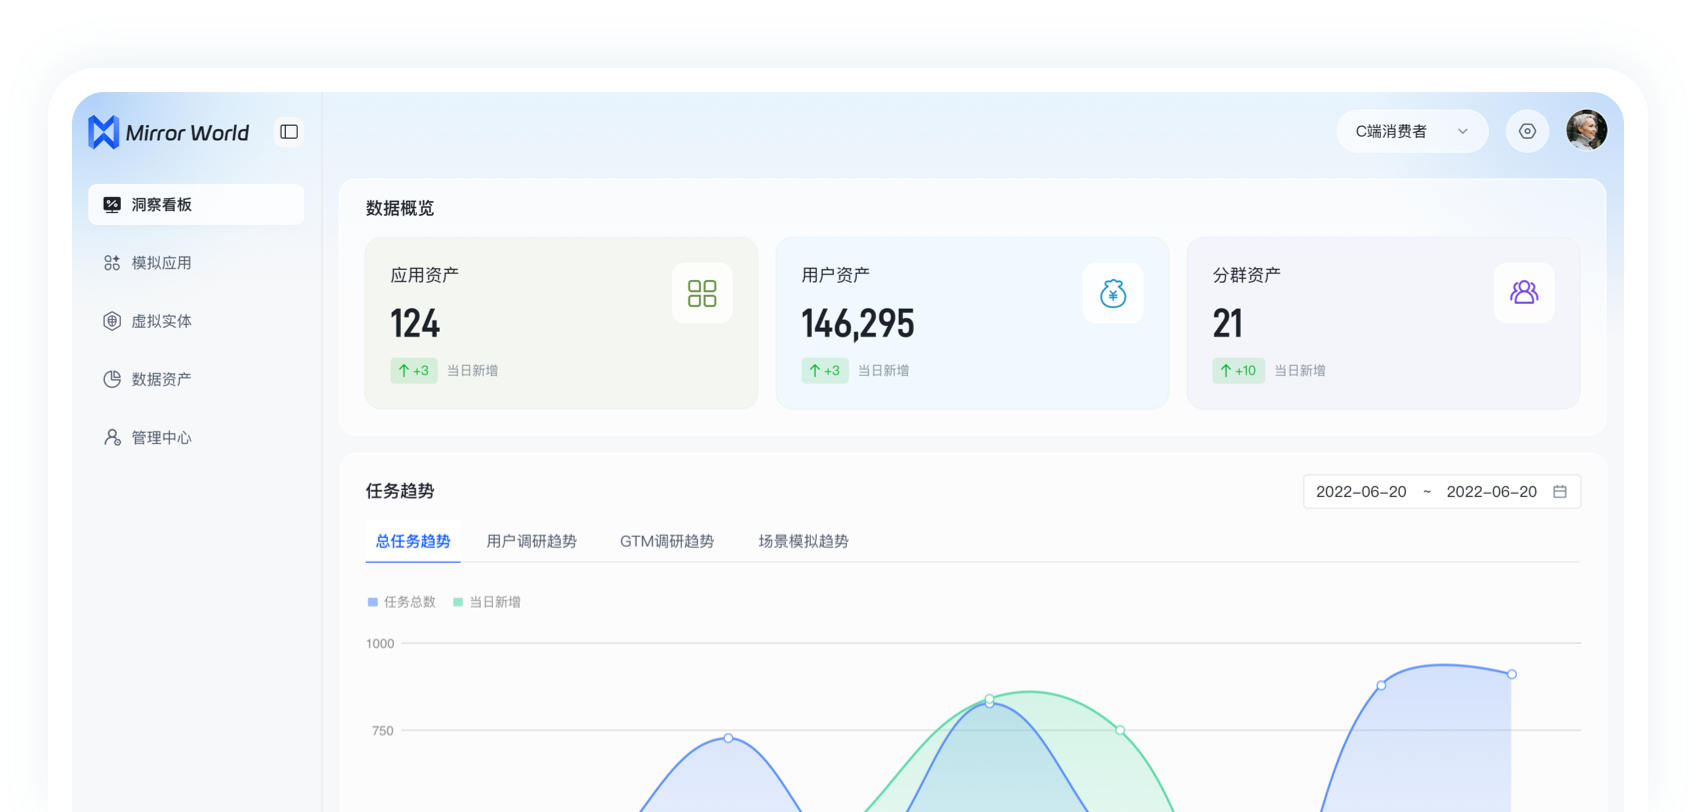Switch to the 场景模拟趋势 tab
1696x812 pixels.
coord(803,541)
